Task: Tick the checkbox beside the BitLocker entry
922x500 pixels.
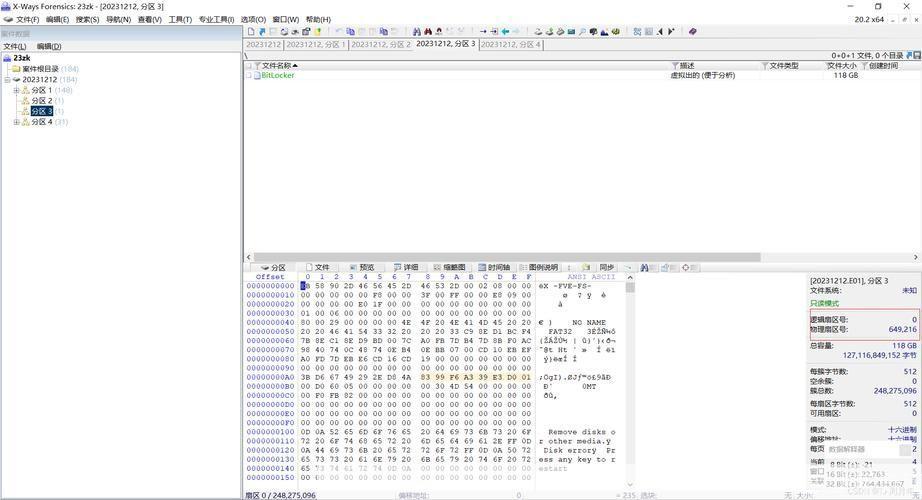Action: coord(248,75)
